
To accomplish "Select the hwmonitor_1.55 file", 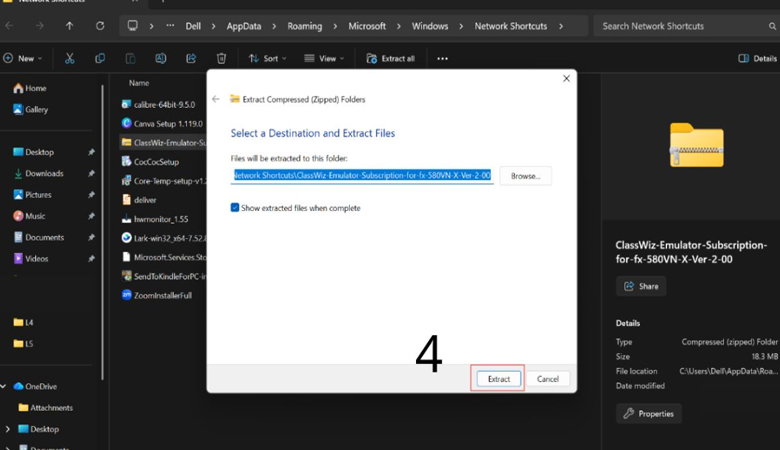I will (x=155, y=219).
